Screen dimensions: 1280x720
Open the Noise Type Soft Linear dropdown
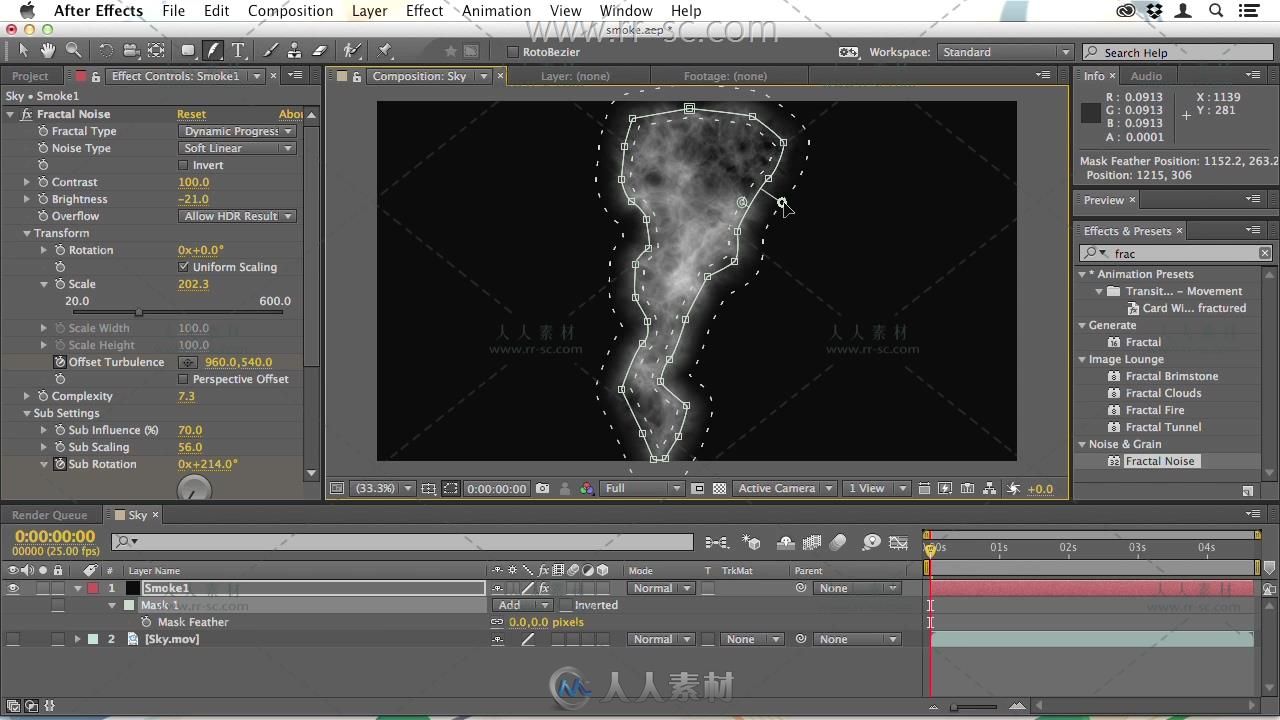[237, 148]
